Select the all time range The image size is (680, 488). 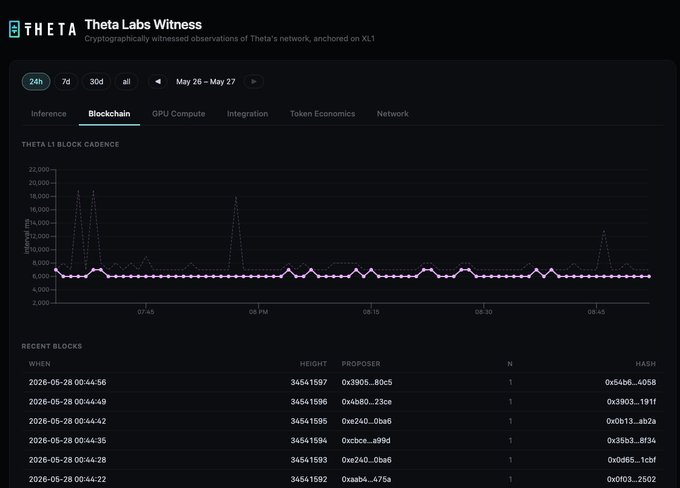(126, 82)
